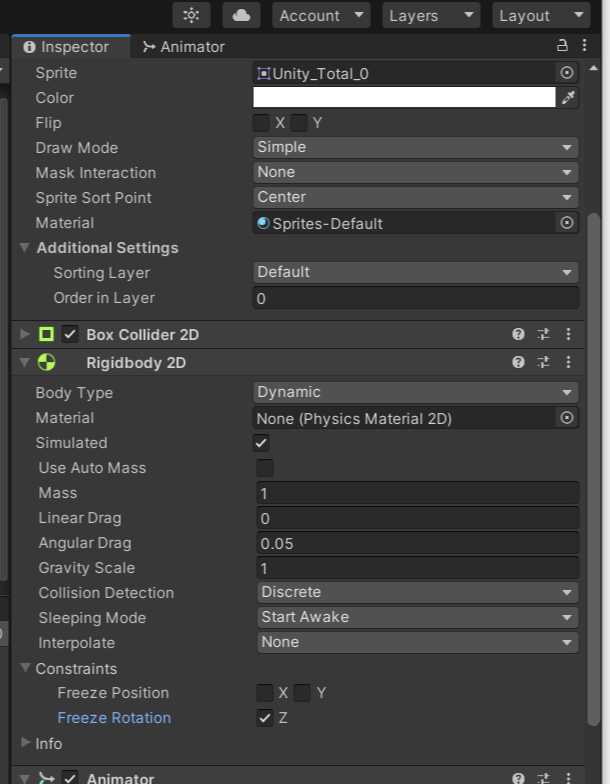Viewport: 610px width, 784px height.
Task: Open Draw Mode dropdown
Action: 416,148
